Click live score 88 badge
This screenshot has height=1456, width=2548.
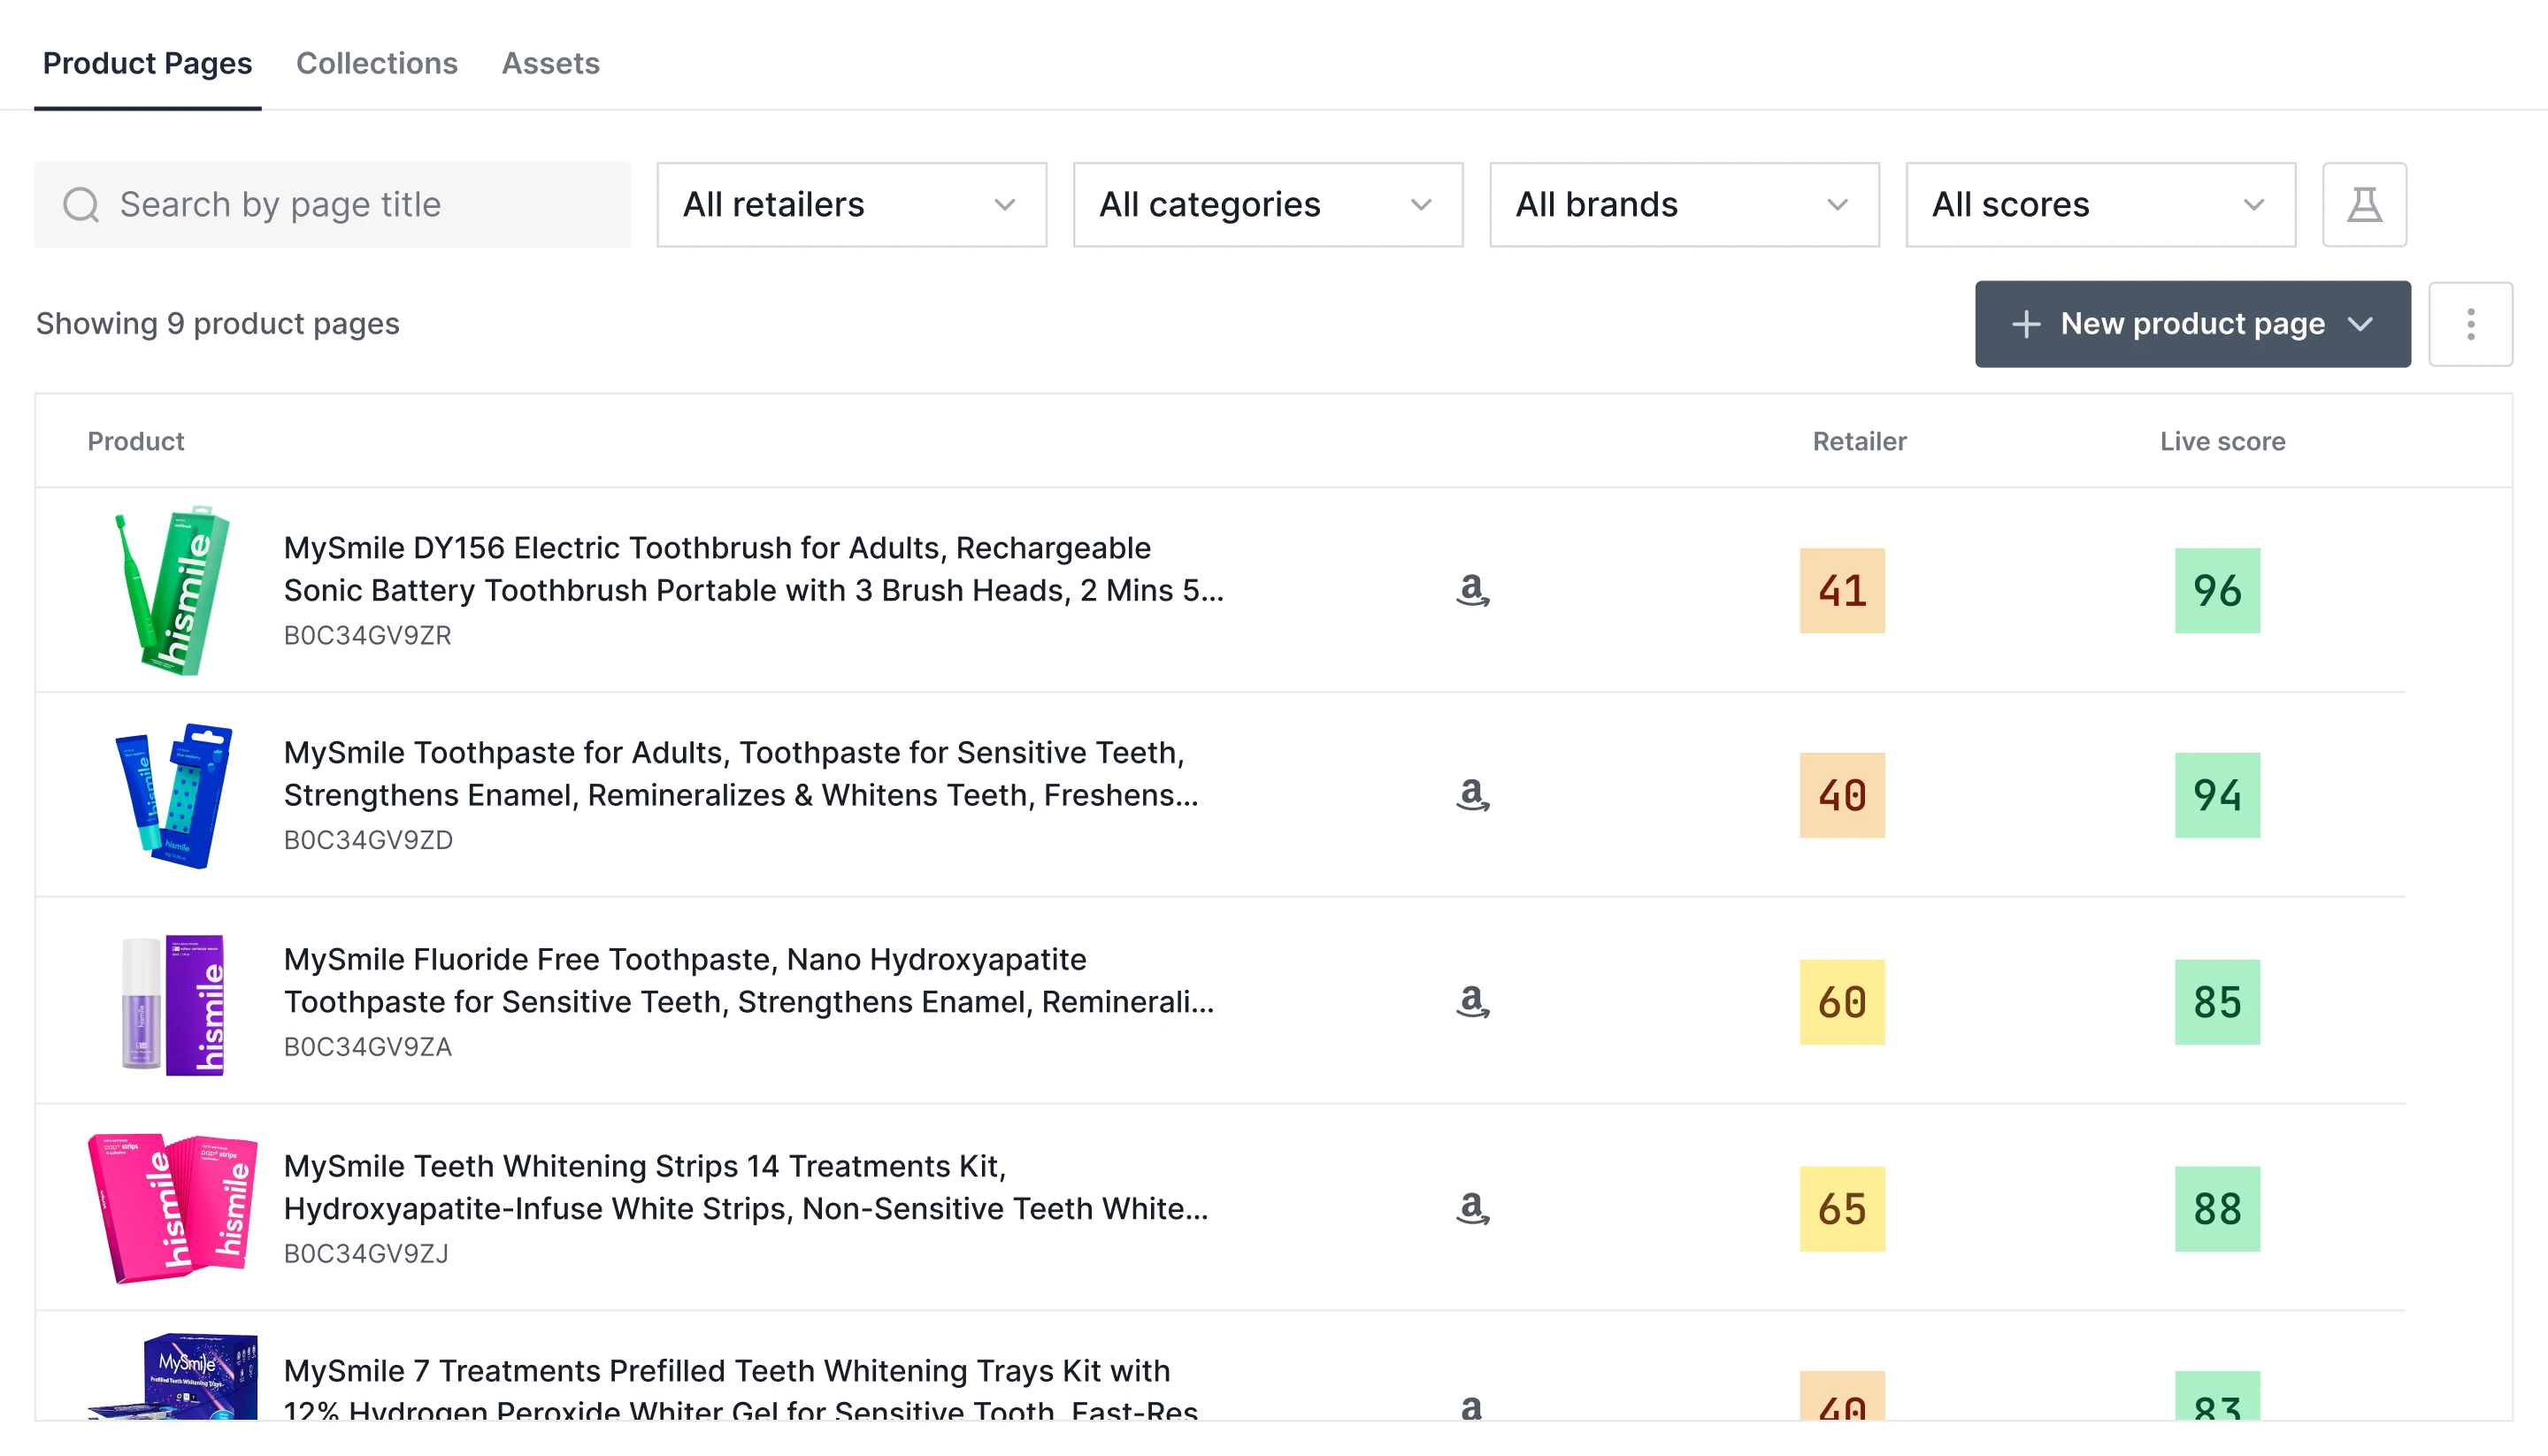click(x=2217, y=1209)
